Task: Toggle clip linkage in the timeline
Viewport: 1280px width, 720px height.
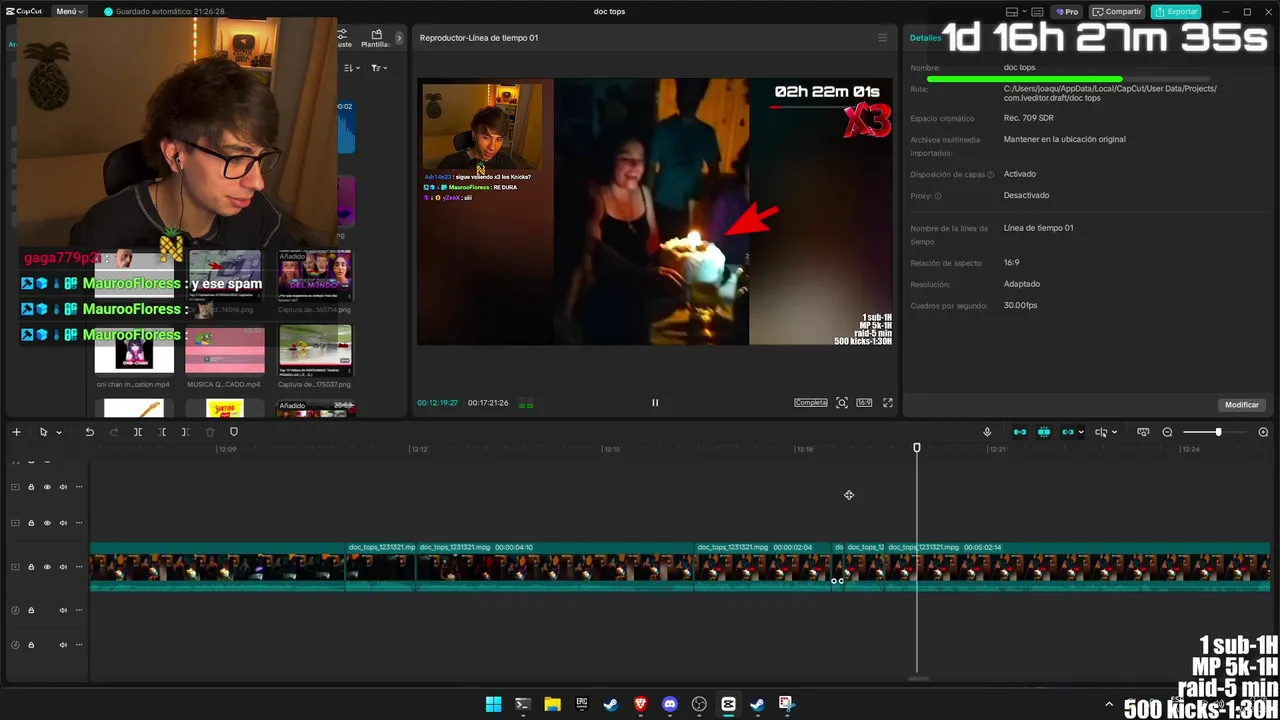Action: coord(1068,432)
